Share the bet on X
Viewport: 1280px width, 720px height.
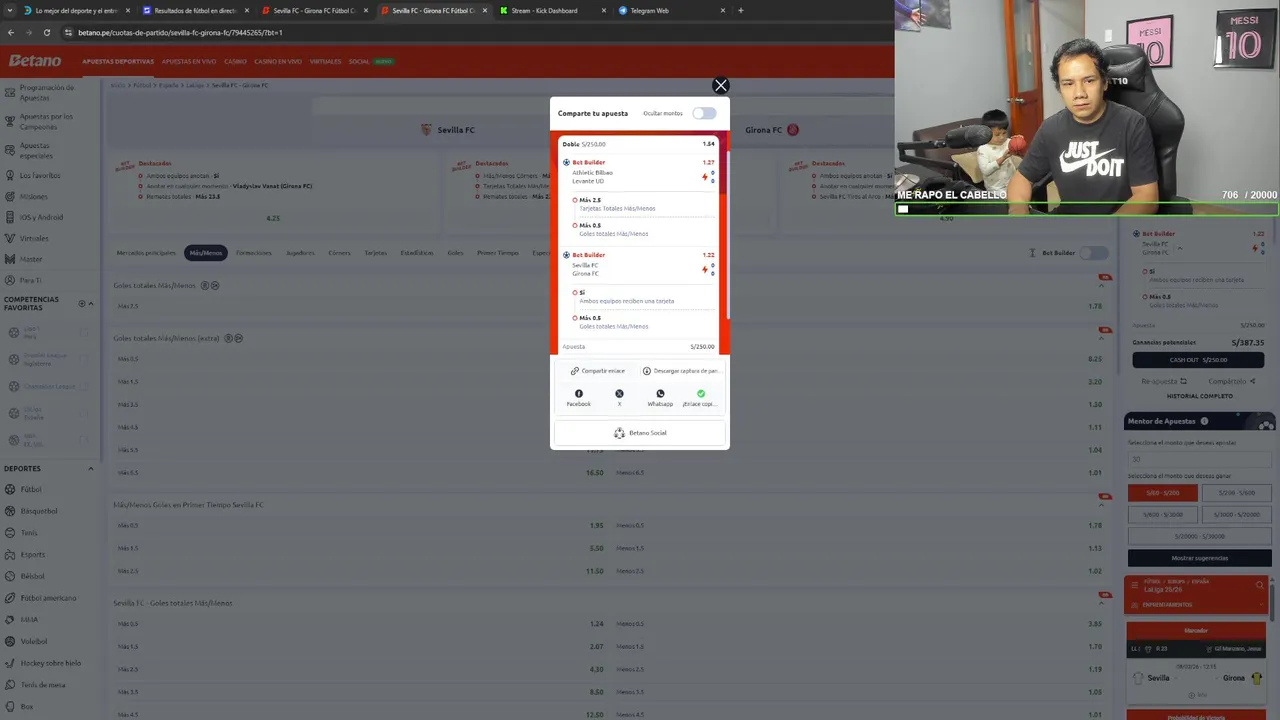[619, 397]
